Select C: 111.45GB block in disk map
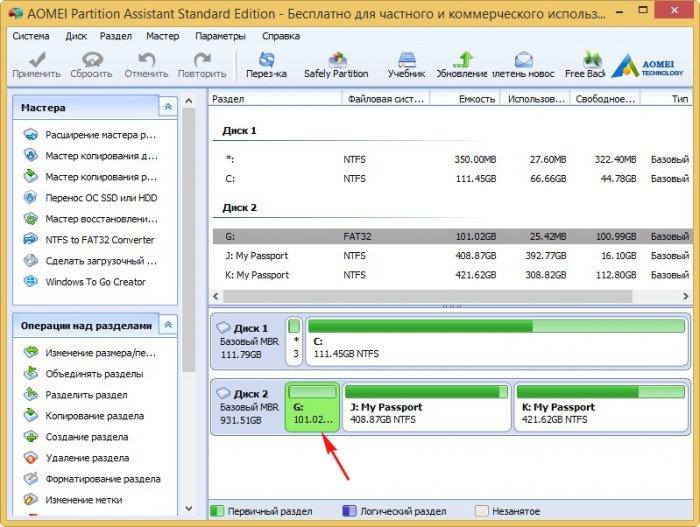This screenshot has width=700, height=527. point(496,341)
